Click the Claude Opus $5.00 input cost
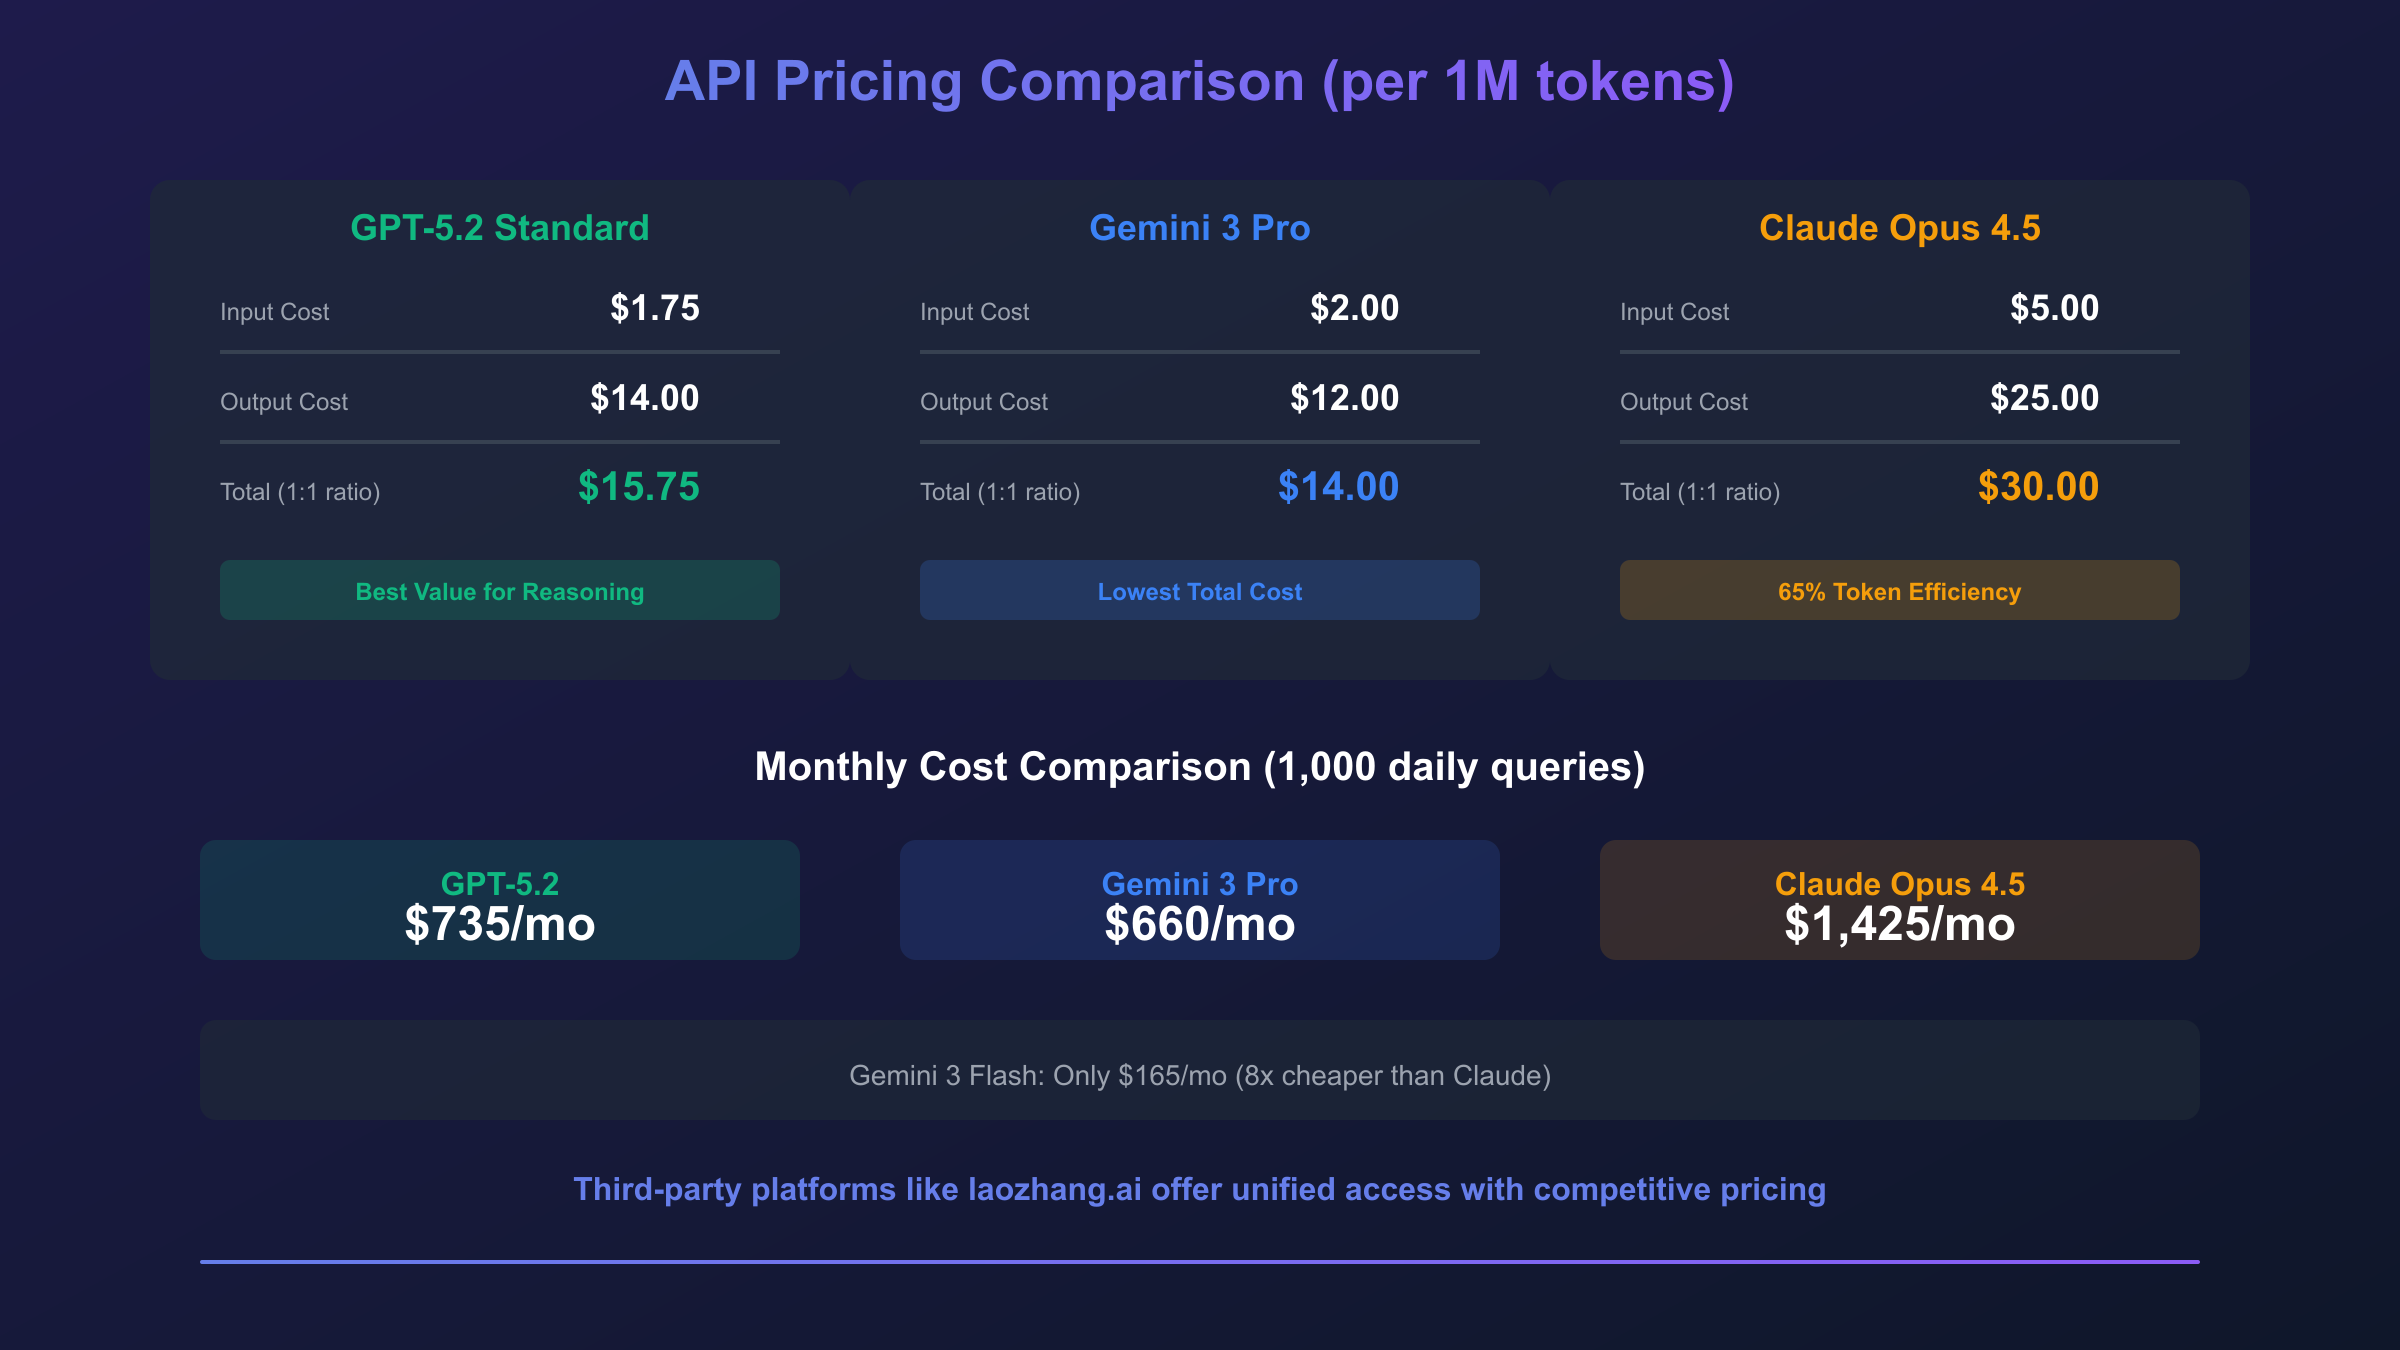This screenshot has width=2400, height=1350. point(2054,308)
